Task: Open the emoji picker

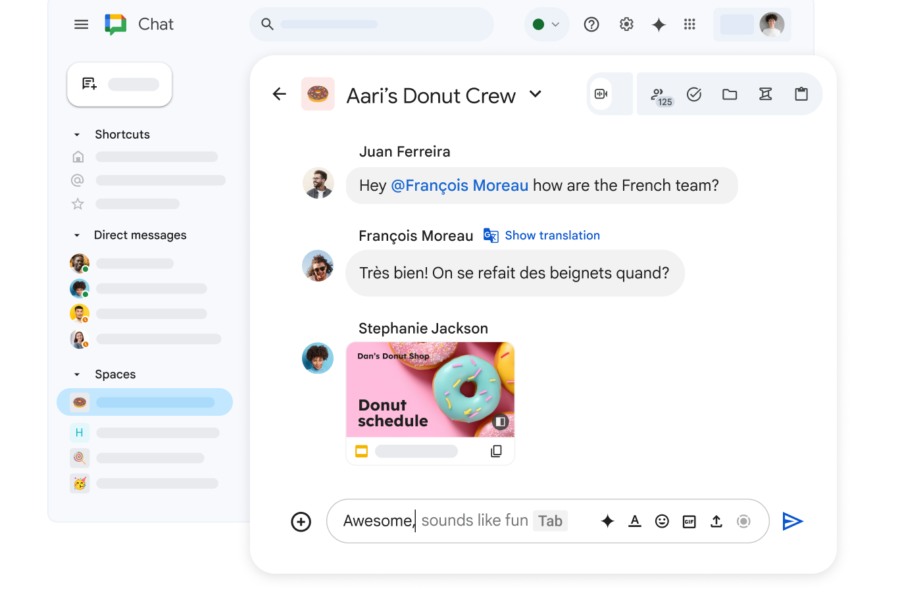Action: [x=662, y=521]
